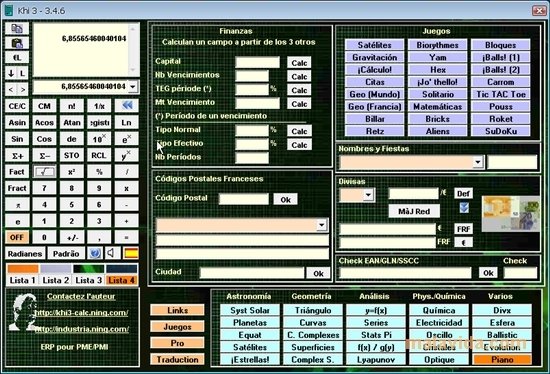Switch to the Lista 4 tab

pos(121,280)
